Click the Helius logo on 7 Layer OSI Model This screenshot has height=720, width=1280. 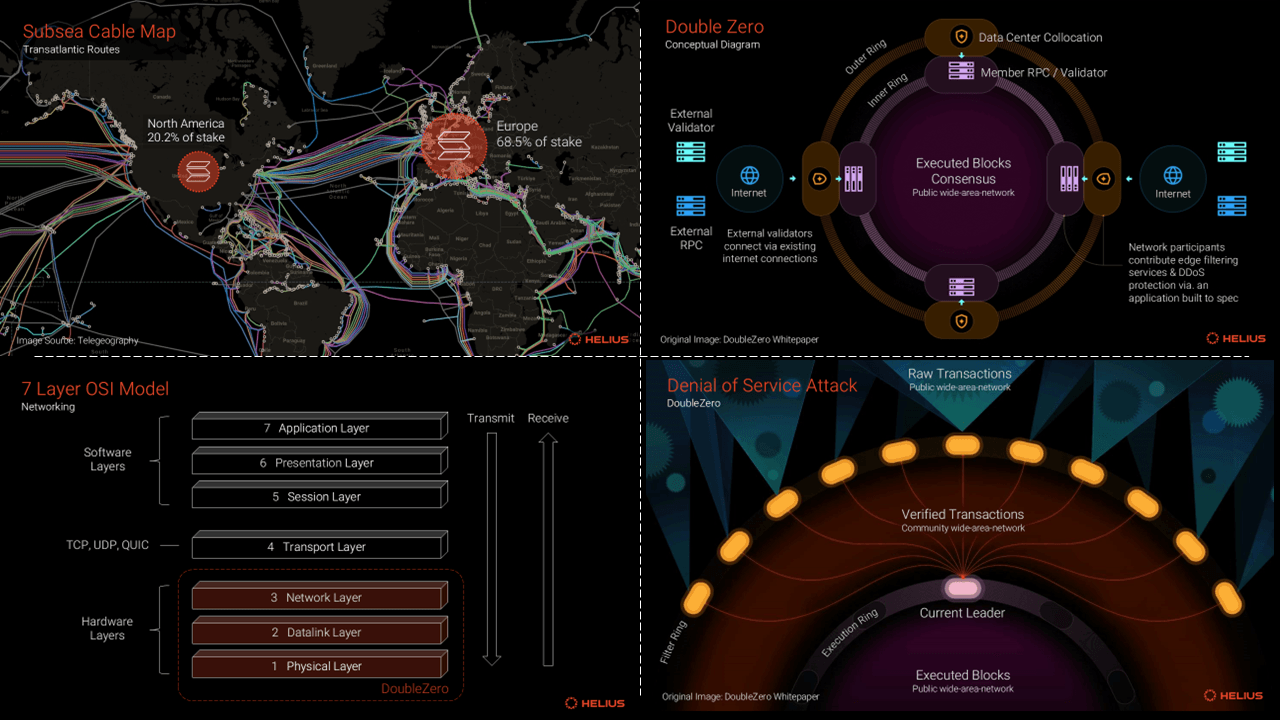click(595, 703)
